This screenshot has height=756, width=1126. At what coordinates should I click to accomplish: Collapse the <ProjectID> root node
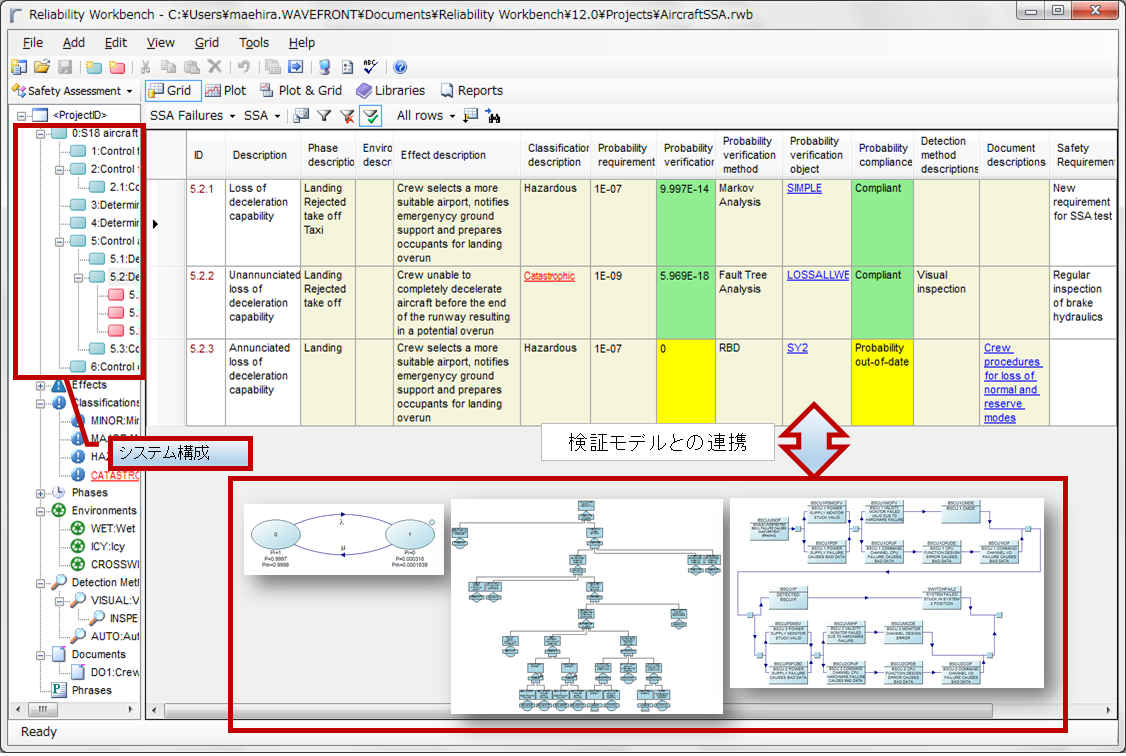[x=22, y=116]
